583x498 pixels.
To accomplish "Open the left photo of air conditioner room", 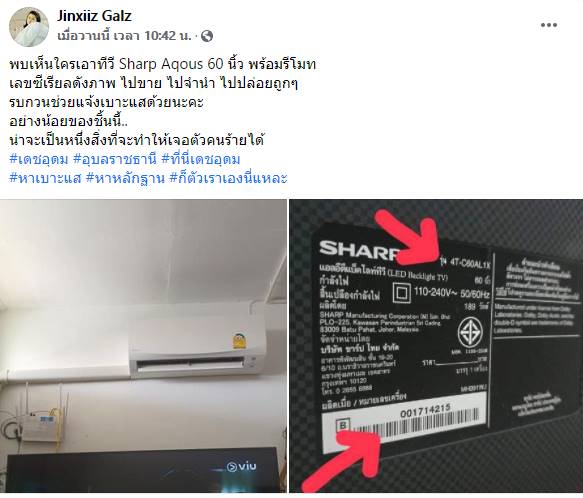I will 143,346.
